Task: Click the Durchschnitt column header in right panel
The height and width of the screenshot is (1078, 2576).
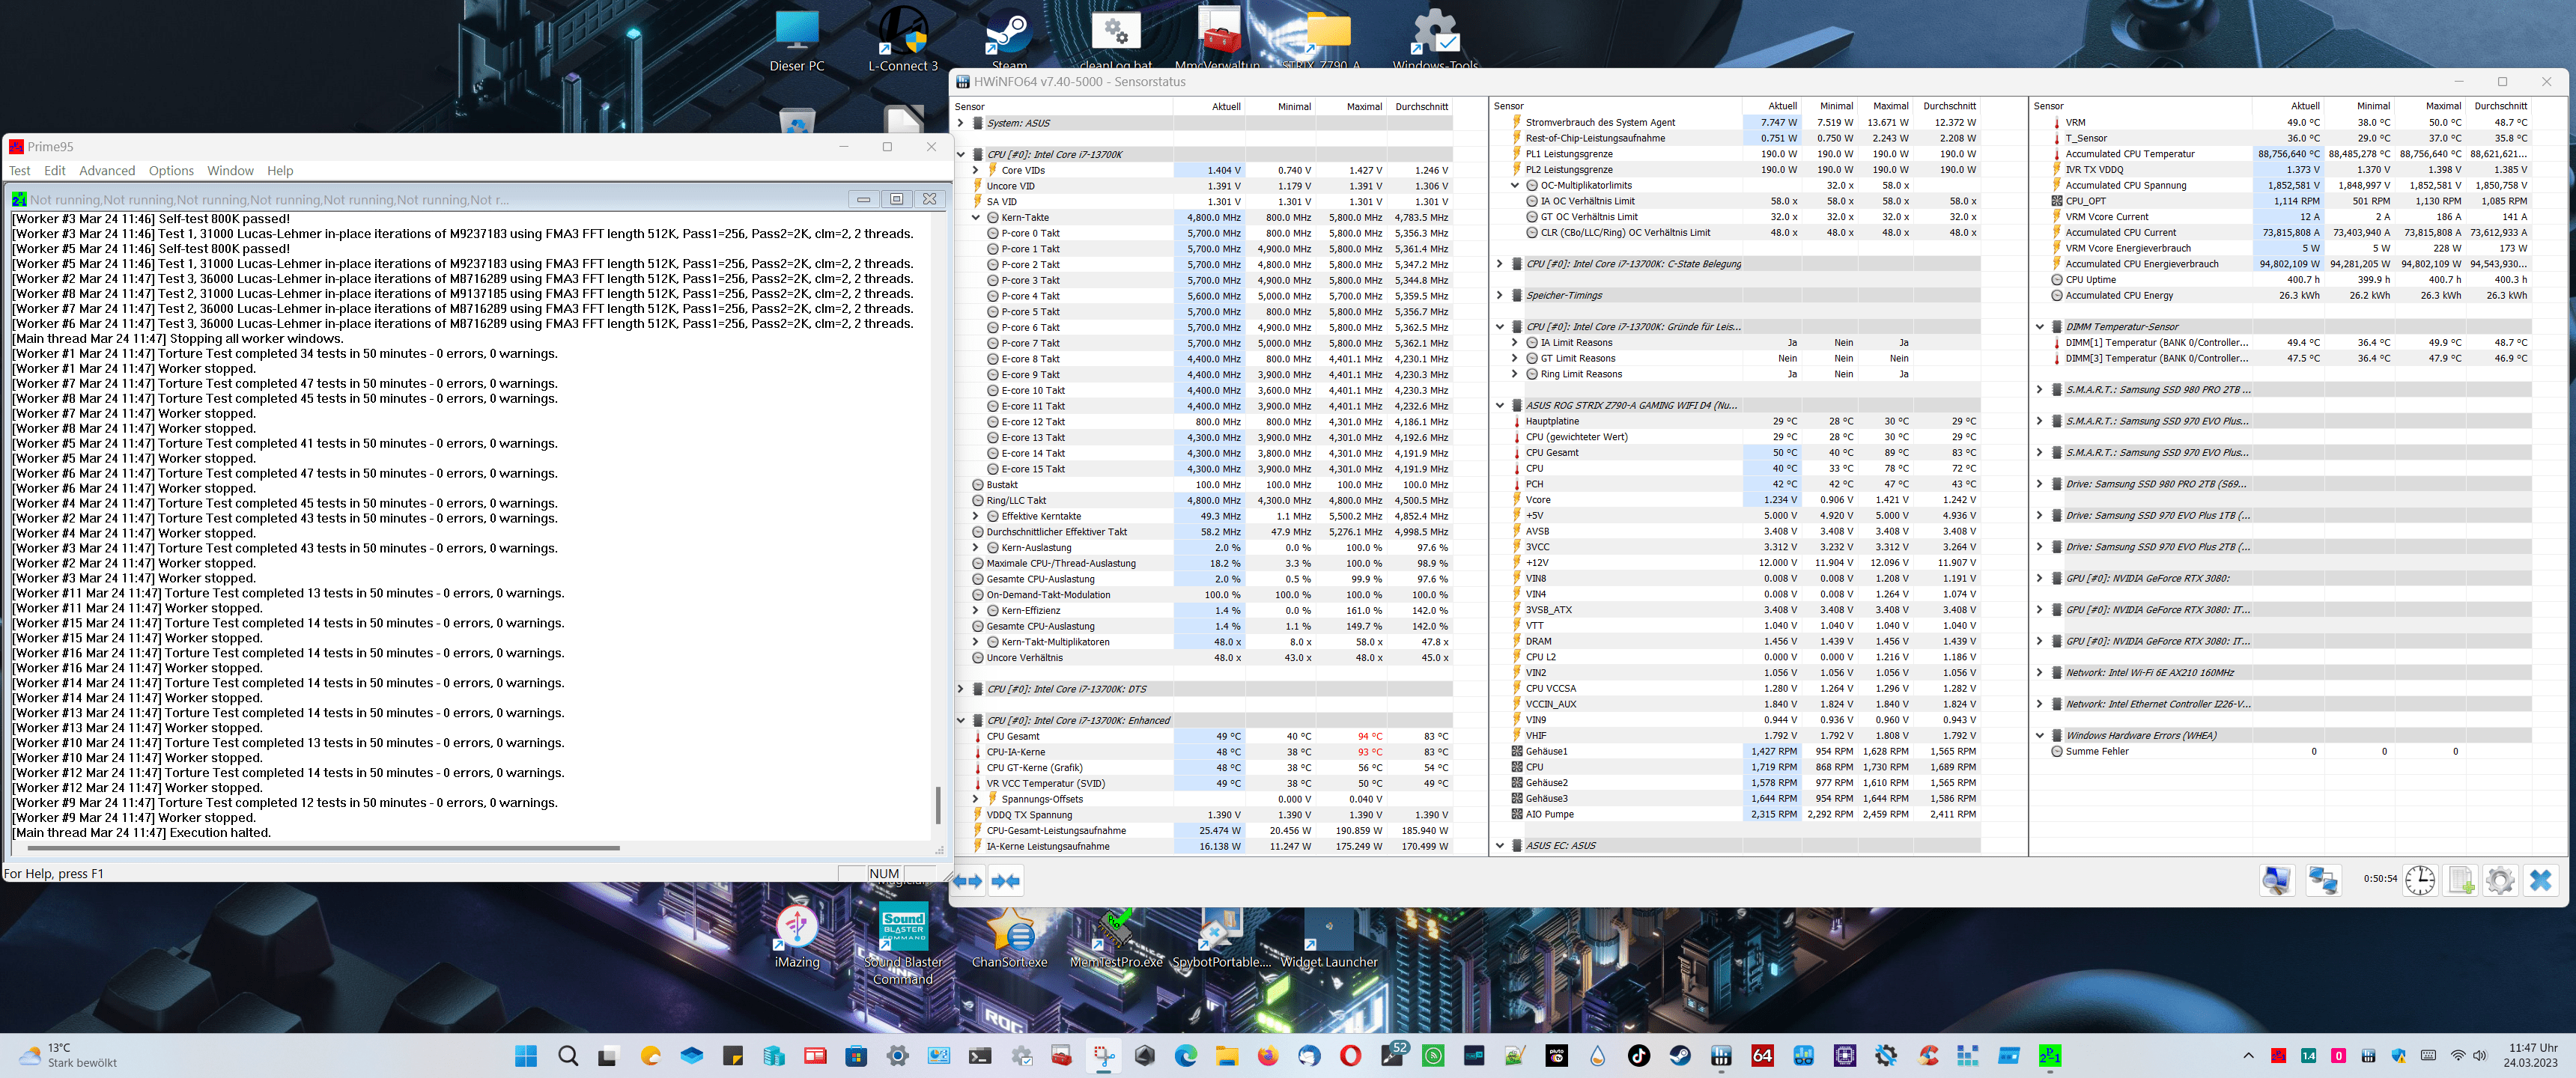Action: coord(2497,106)
